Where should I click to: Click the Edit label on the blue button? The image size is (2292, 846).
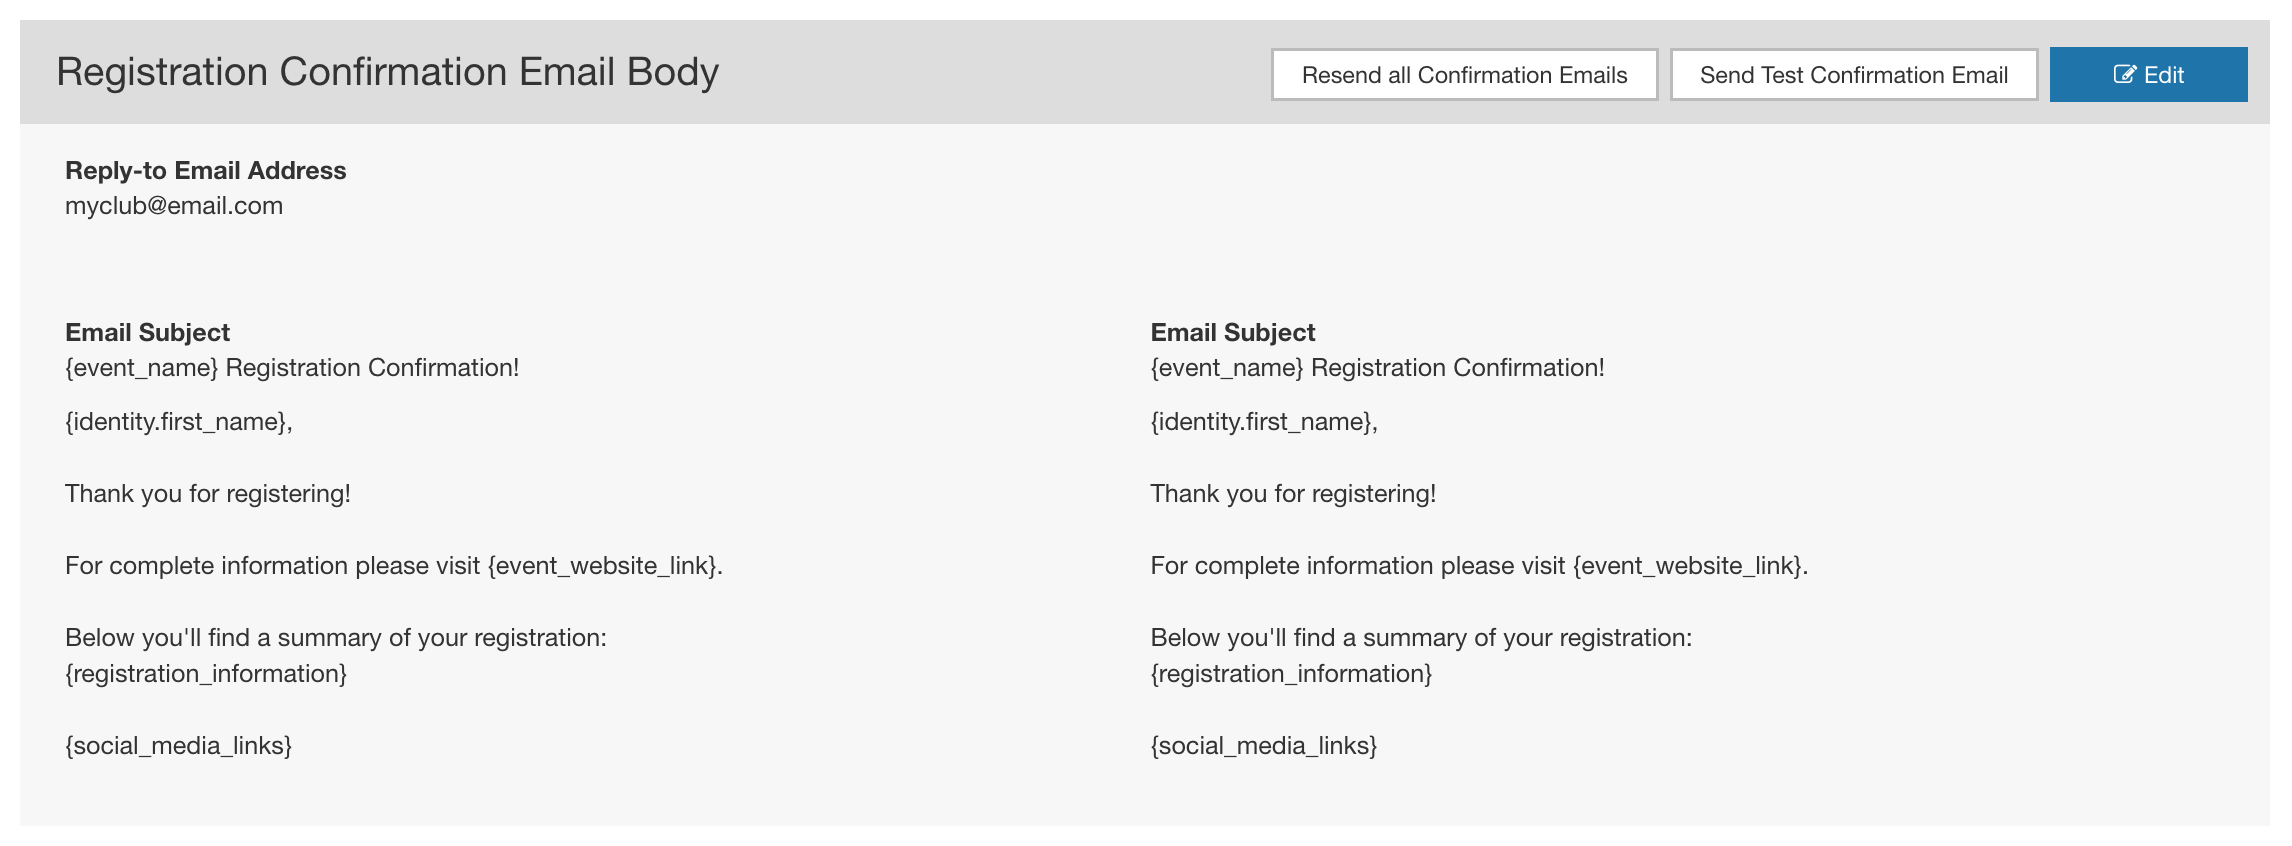coord(2163,75)
